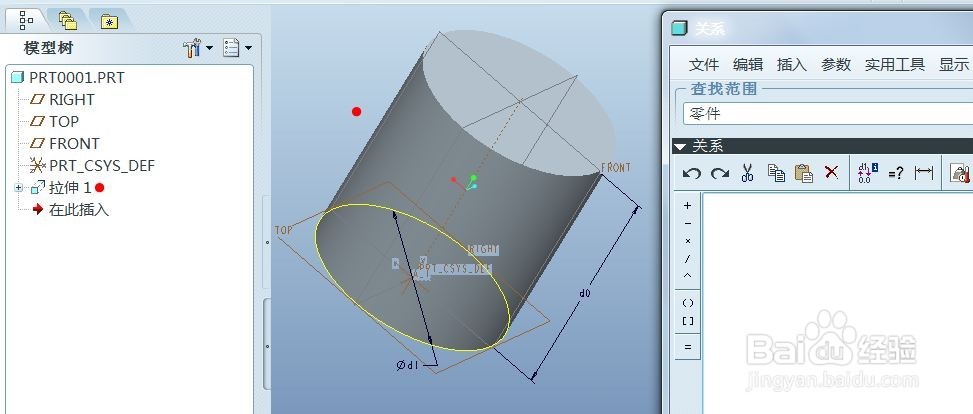
Task: Insert the divide / operator
Action: [x=688, y=259]
